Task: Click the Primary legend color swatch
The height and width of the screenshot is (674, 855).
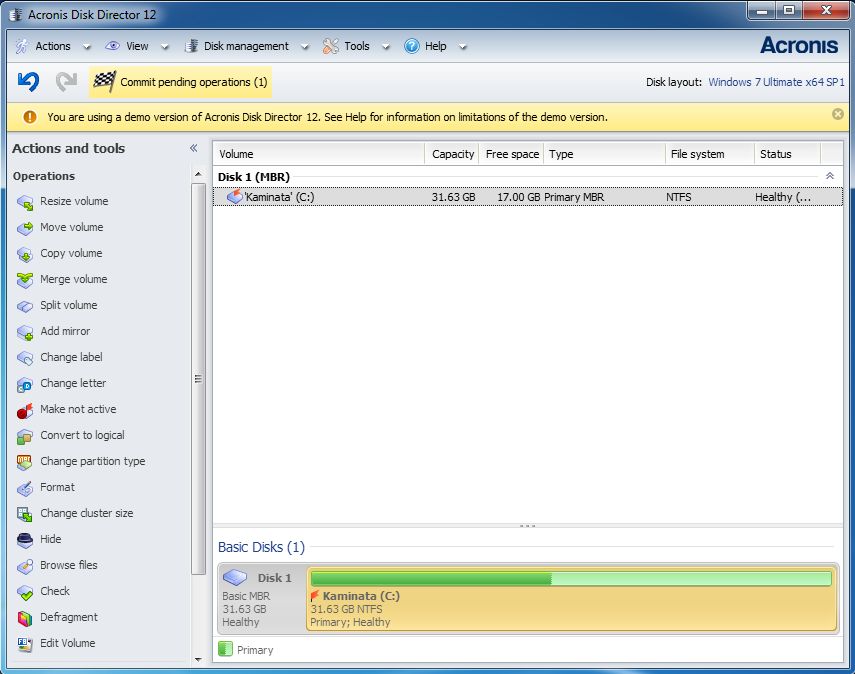Action: tap(225, 649)
